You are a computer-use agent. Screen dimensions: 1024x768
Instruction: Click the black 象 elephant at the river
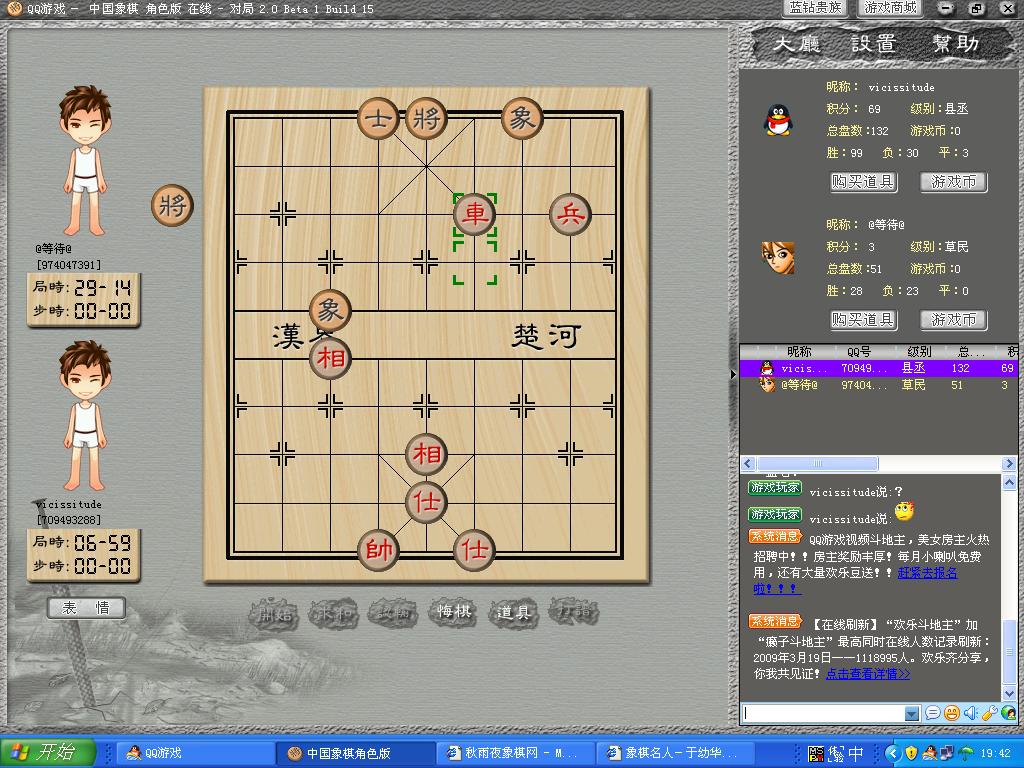point(330,310)
